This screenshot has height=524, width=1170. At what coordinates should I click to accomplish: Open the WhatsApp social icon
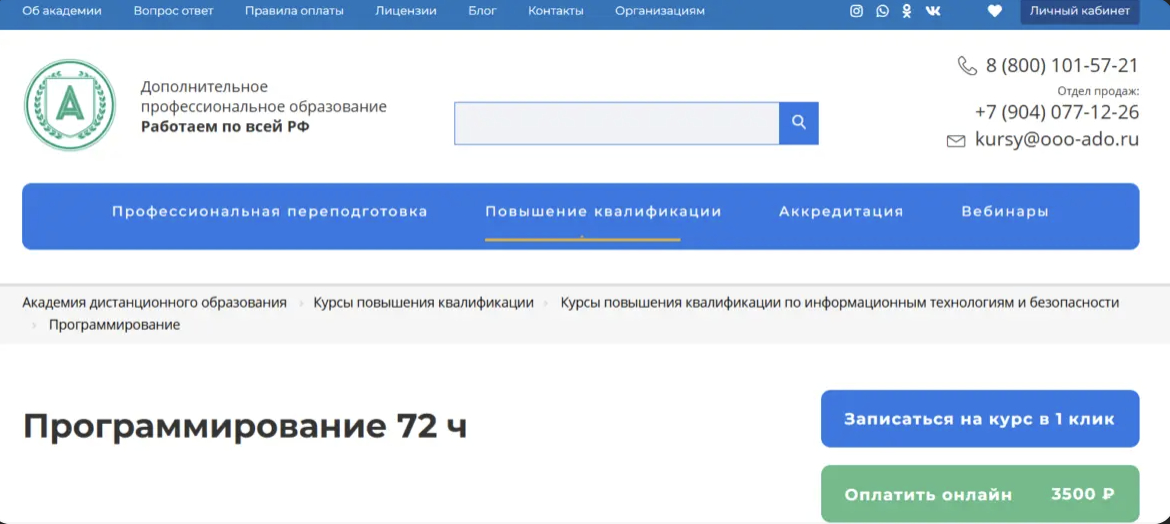(x=883, y=11)
